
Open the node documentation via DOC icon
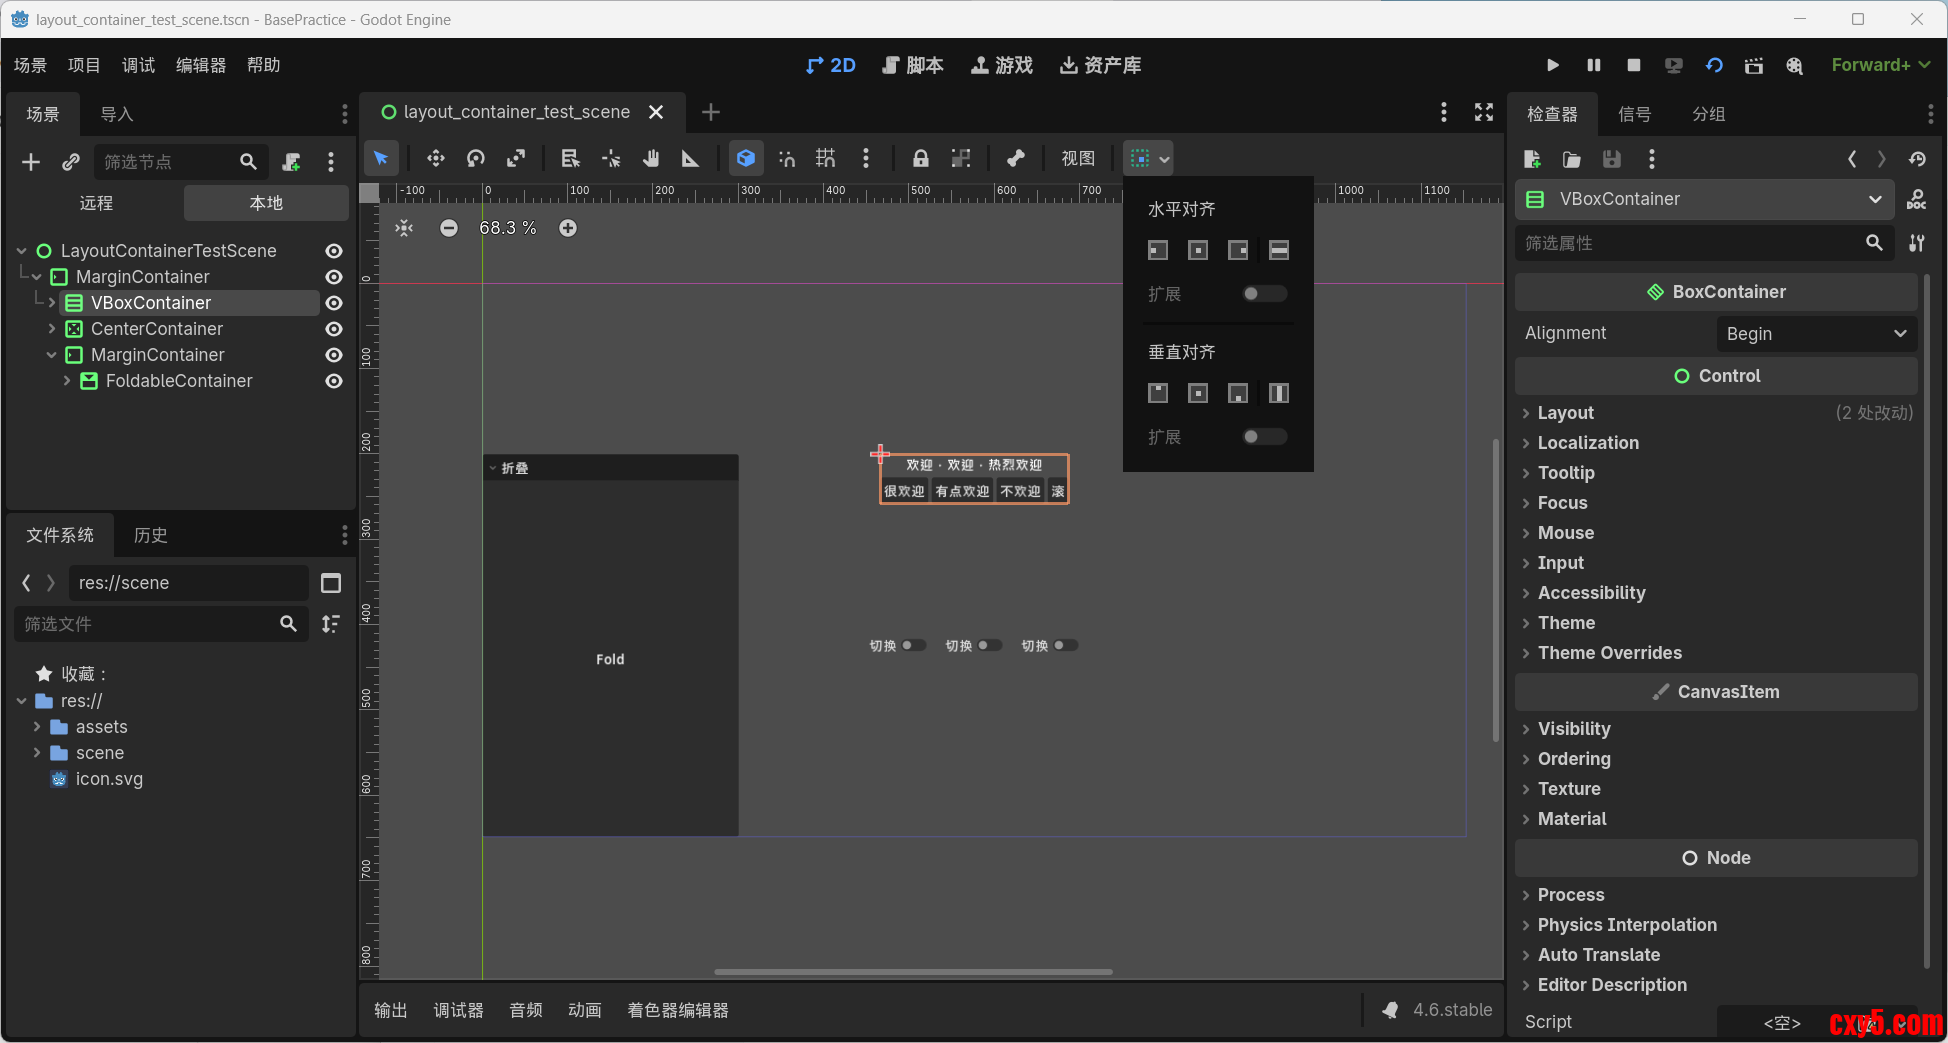point(1918,199)
